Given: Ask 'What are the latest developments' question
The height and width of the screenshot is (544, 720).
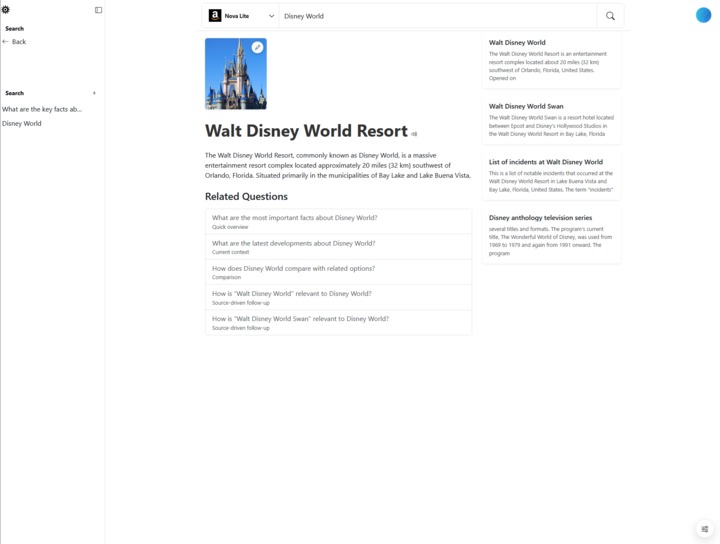Looking at the screenshot, I should tap(338, 247).
